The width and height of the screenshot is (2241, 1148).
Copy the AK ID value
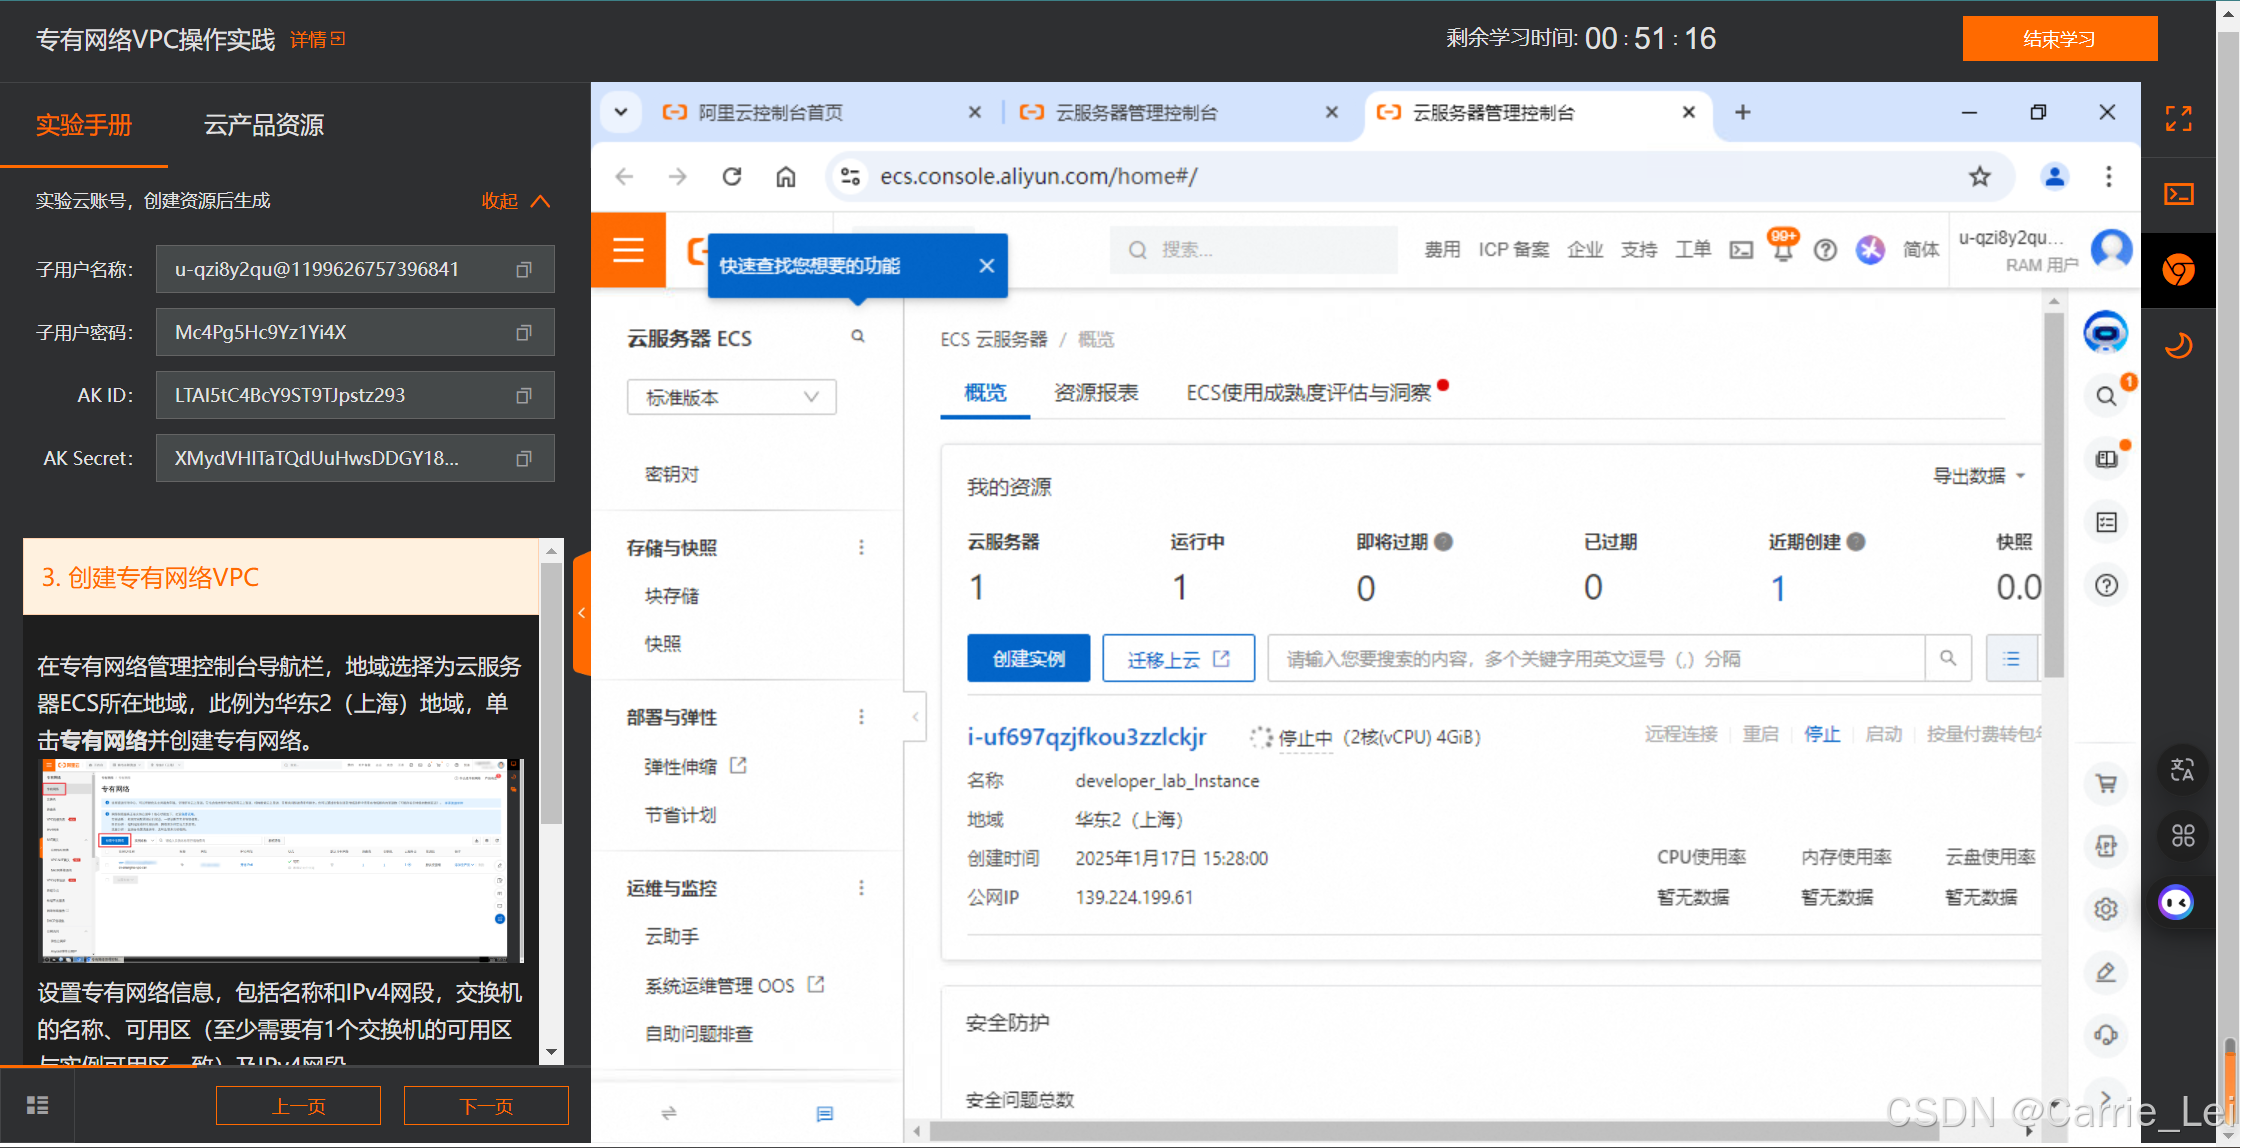pyautogui.click(x=523, y=396)
